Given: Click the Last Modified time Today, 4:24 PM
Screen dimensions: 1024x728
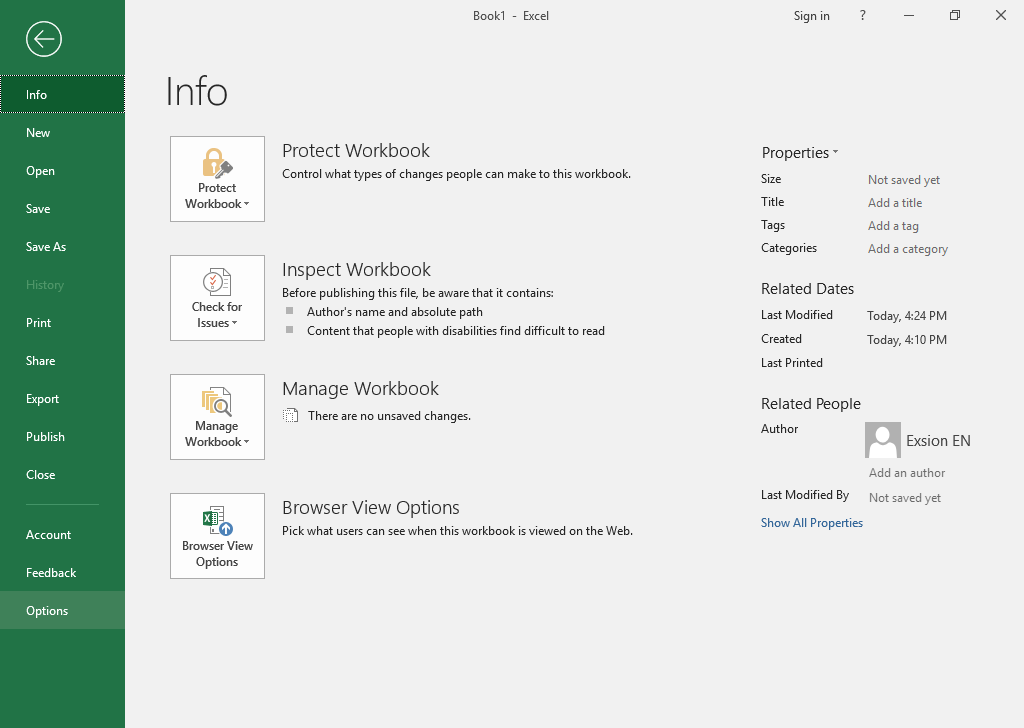Looking at the screenshot, I should pos(906,316).
